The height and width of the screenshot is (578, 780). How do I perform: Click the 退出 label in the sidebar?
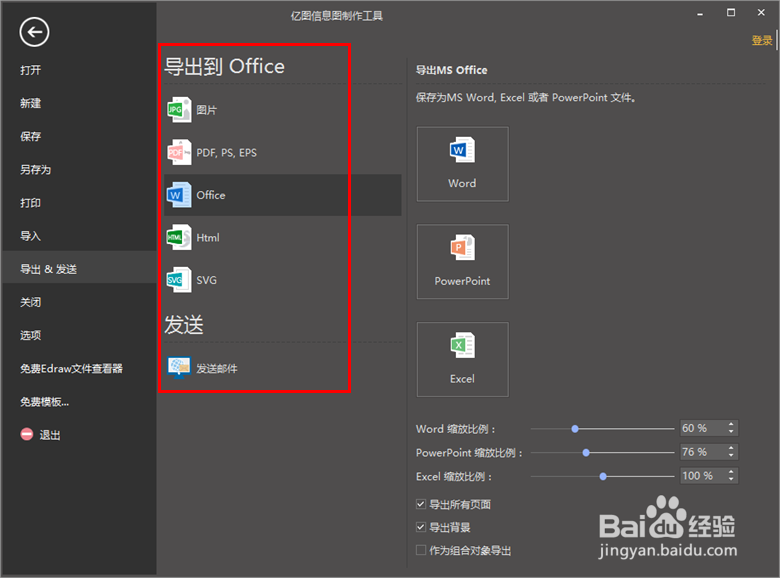50,435
